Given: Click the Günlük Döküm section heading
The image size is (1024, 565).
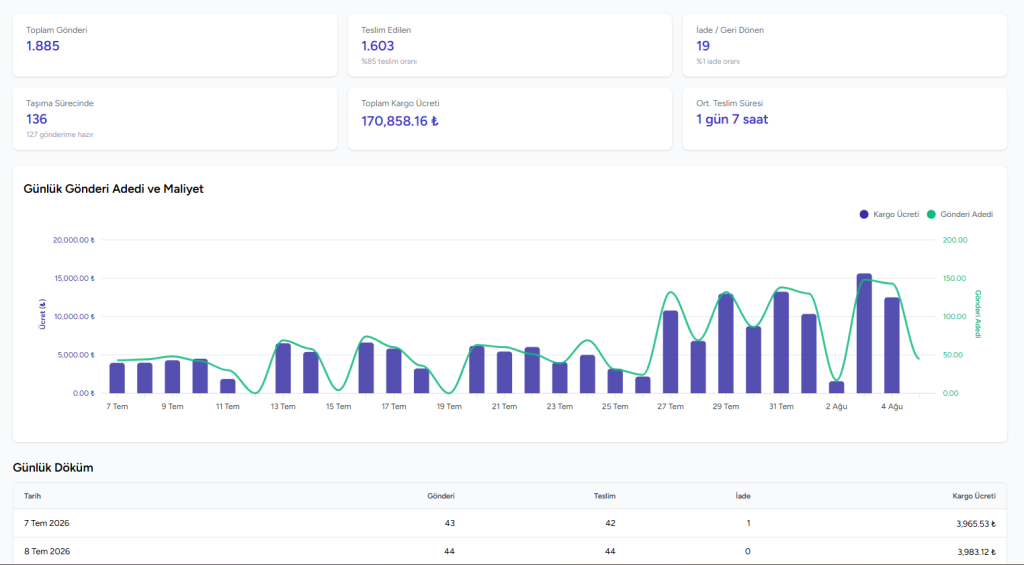Looking at the screenshot, I should coord(53,468).
